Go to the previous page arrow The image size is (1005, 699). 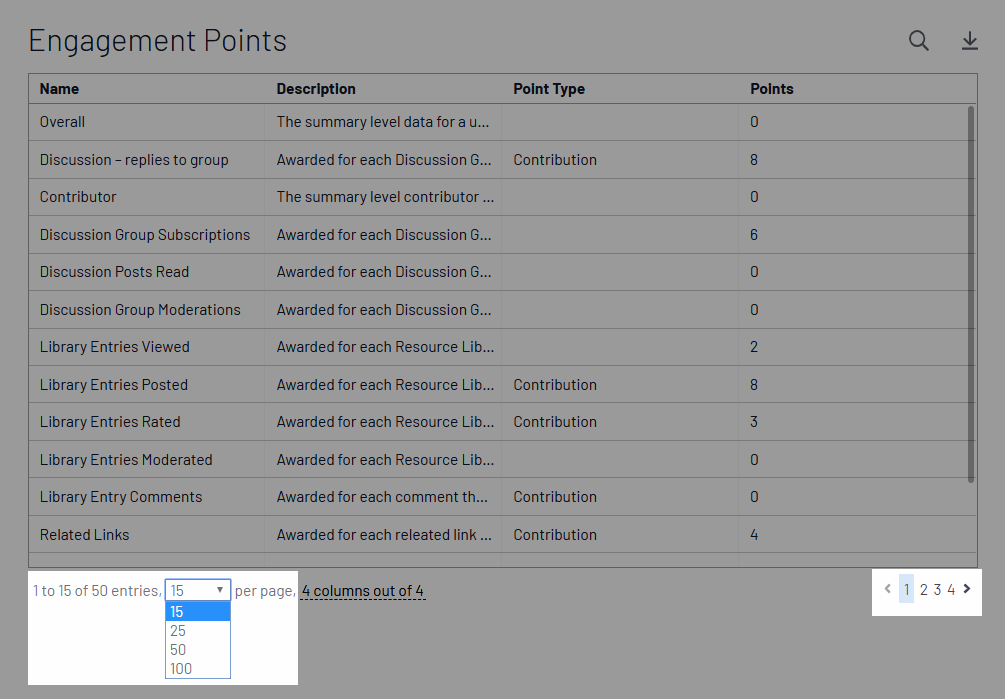pyautogui.click(x=888, y=589)
